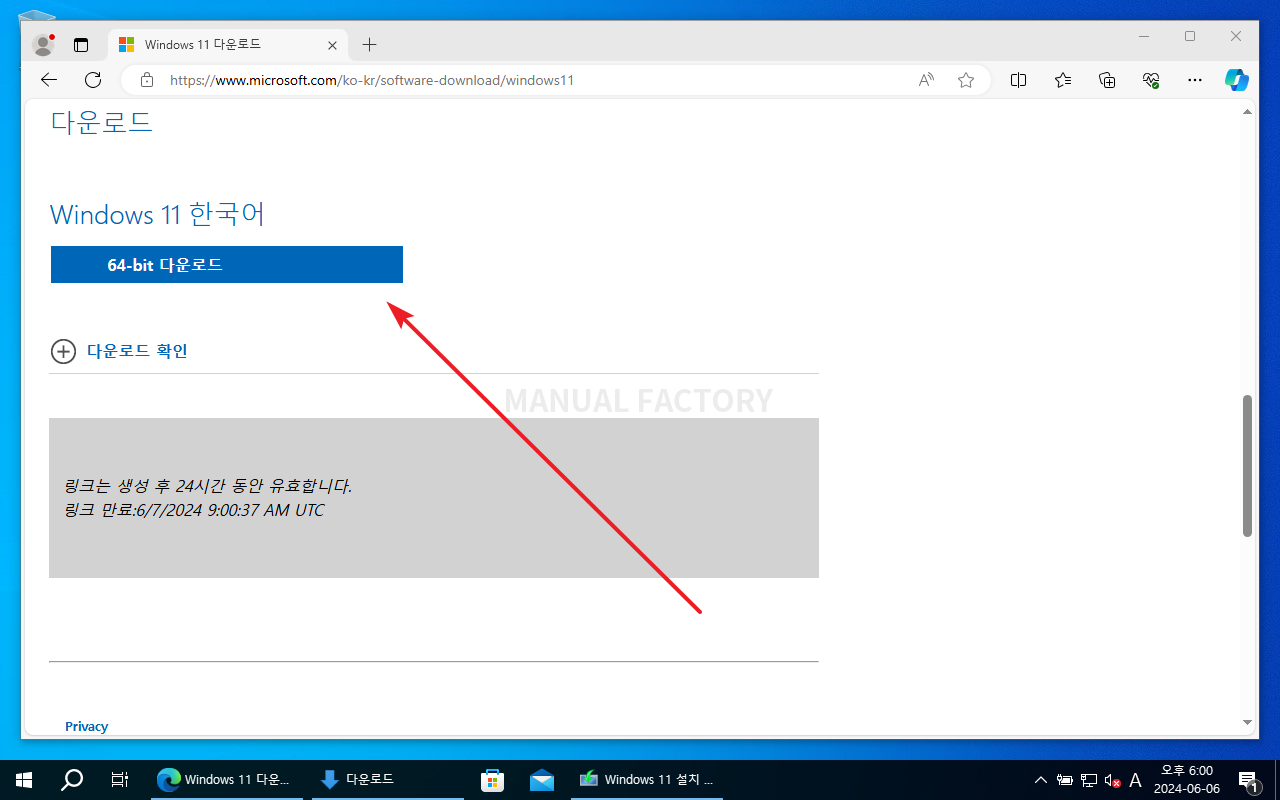The height and width of the screenshot is (800, 1280).
Task: Refresh the current page
Action: (93, 80)
